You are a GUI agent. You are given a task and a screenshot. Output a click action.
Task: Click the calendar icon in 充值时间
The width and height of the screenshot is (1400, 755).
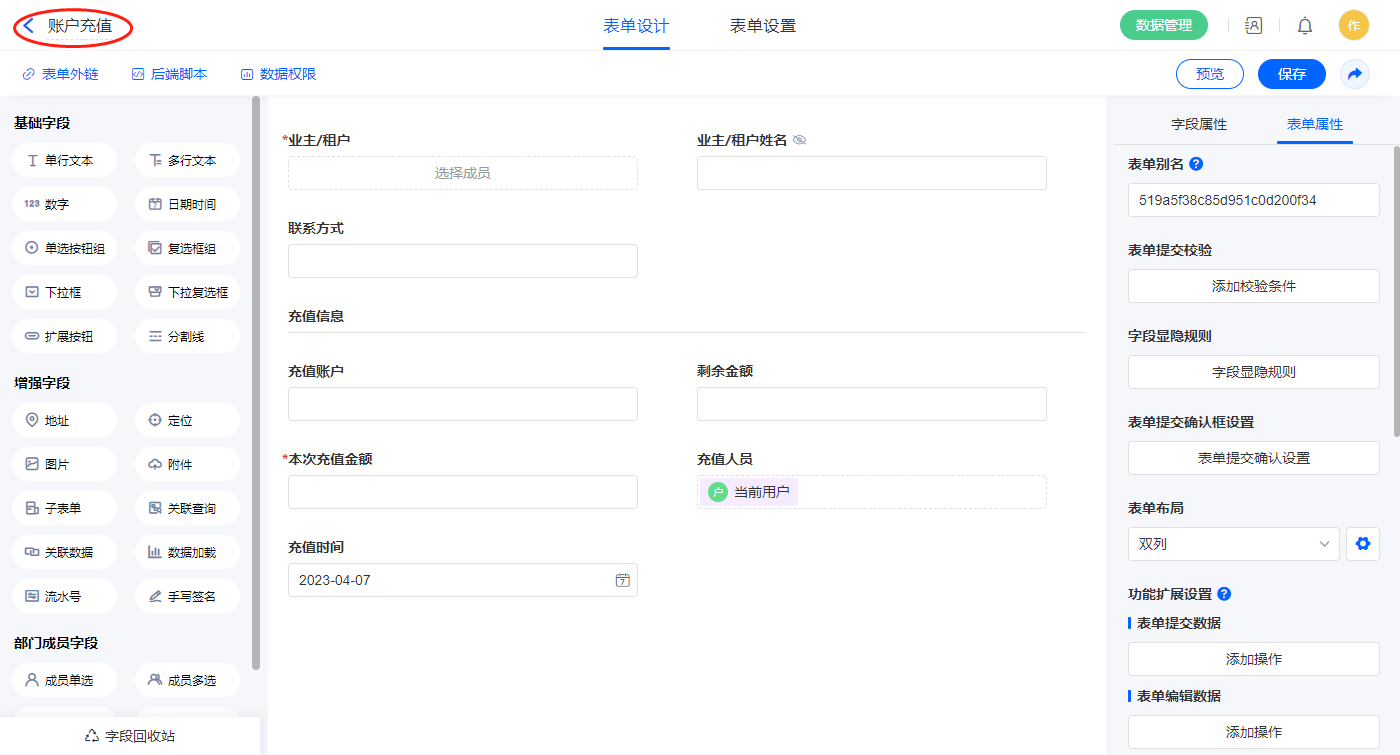point(623,580)
